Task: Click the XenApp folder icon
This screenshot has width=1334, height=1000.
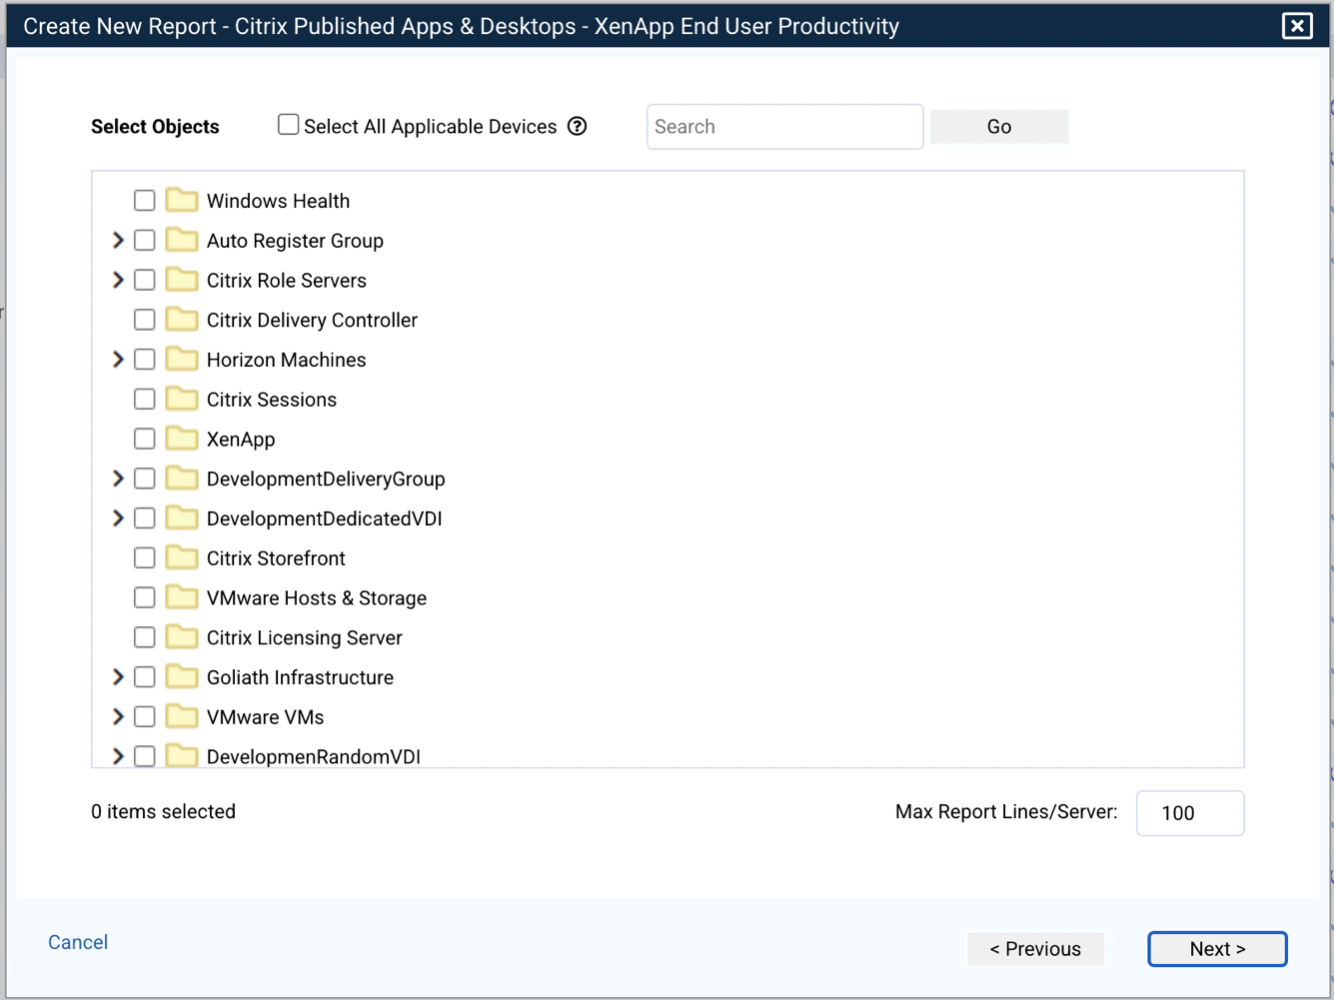Action: tap(181, 439)
